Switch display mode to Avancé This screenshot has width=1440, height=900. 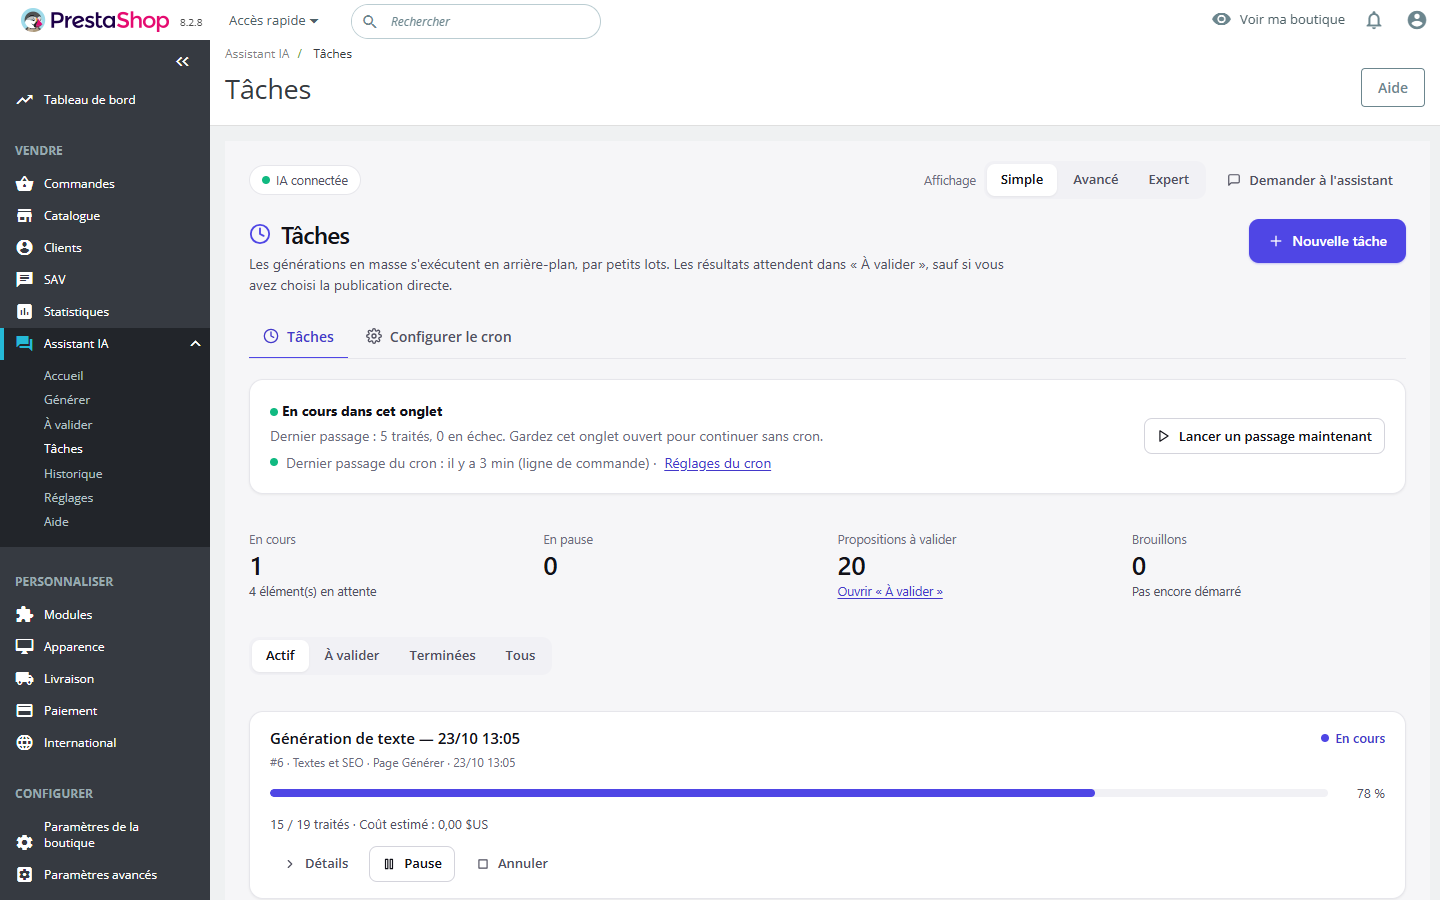(x=1096, y=180)
